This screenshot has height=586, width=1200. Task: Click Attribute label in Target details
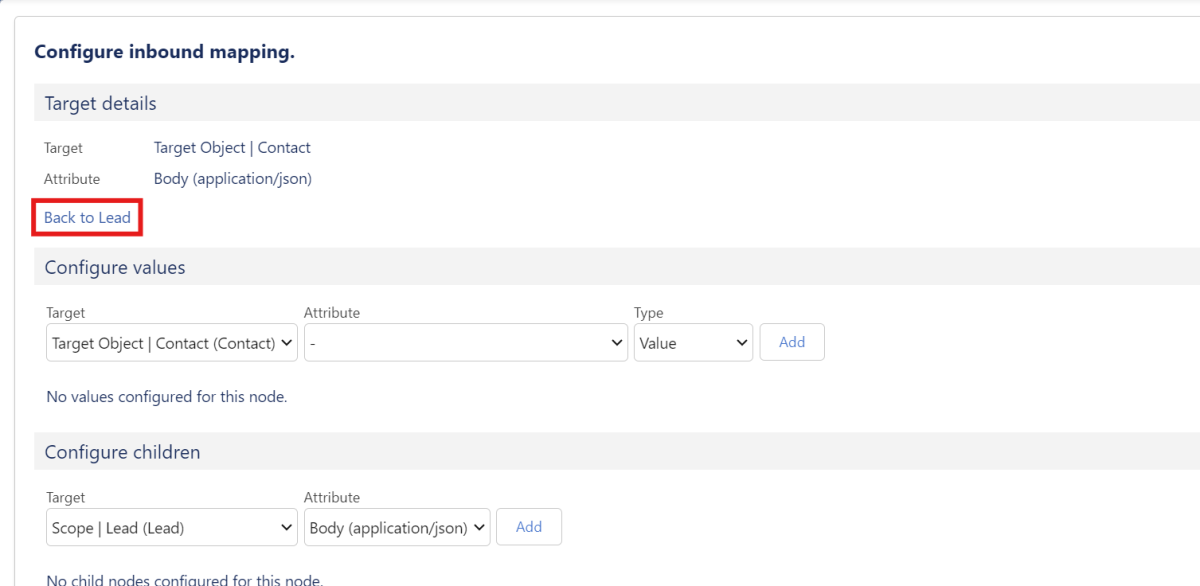72,179
